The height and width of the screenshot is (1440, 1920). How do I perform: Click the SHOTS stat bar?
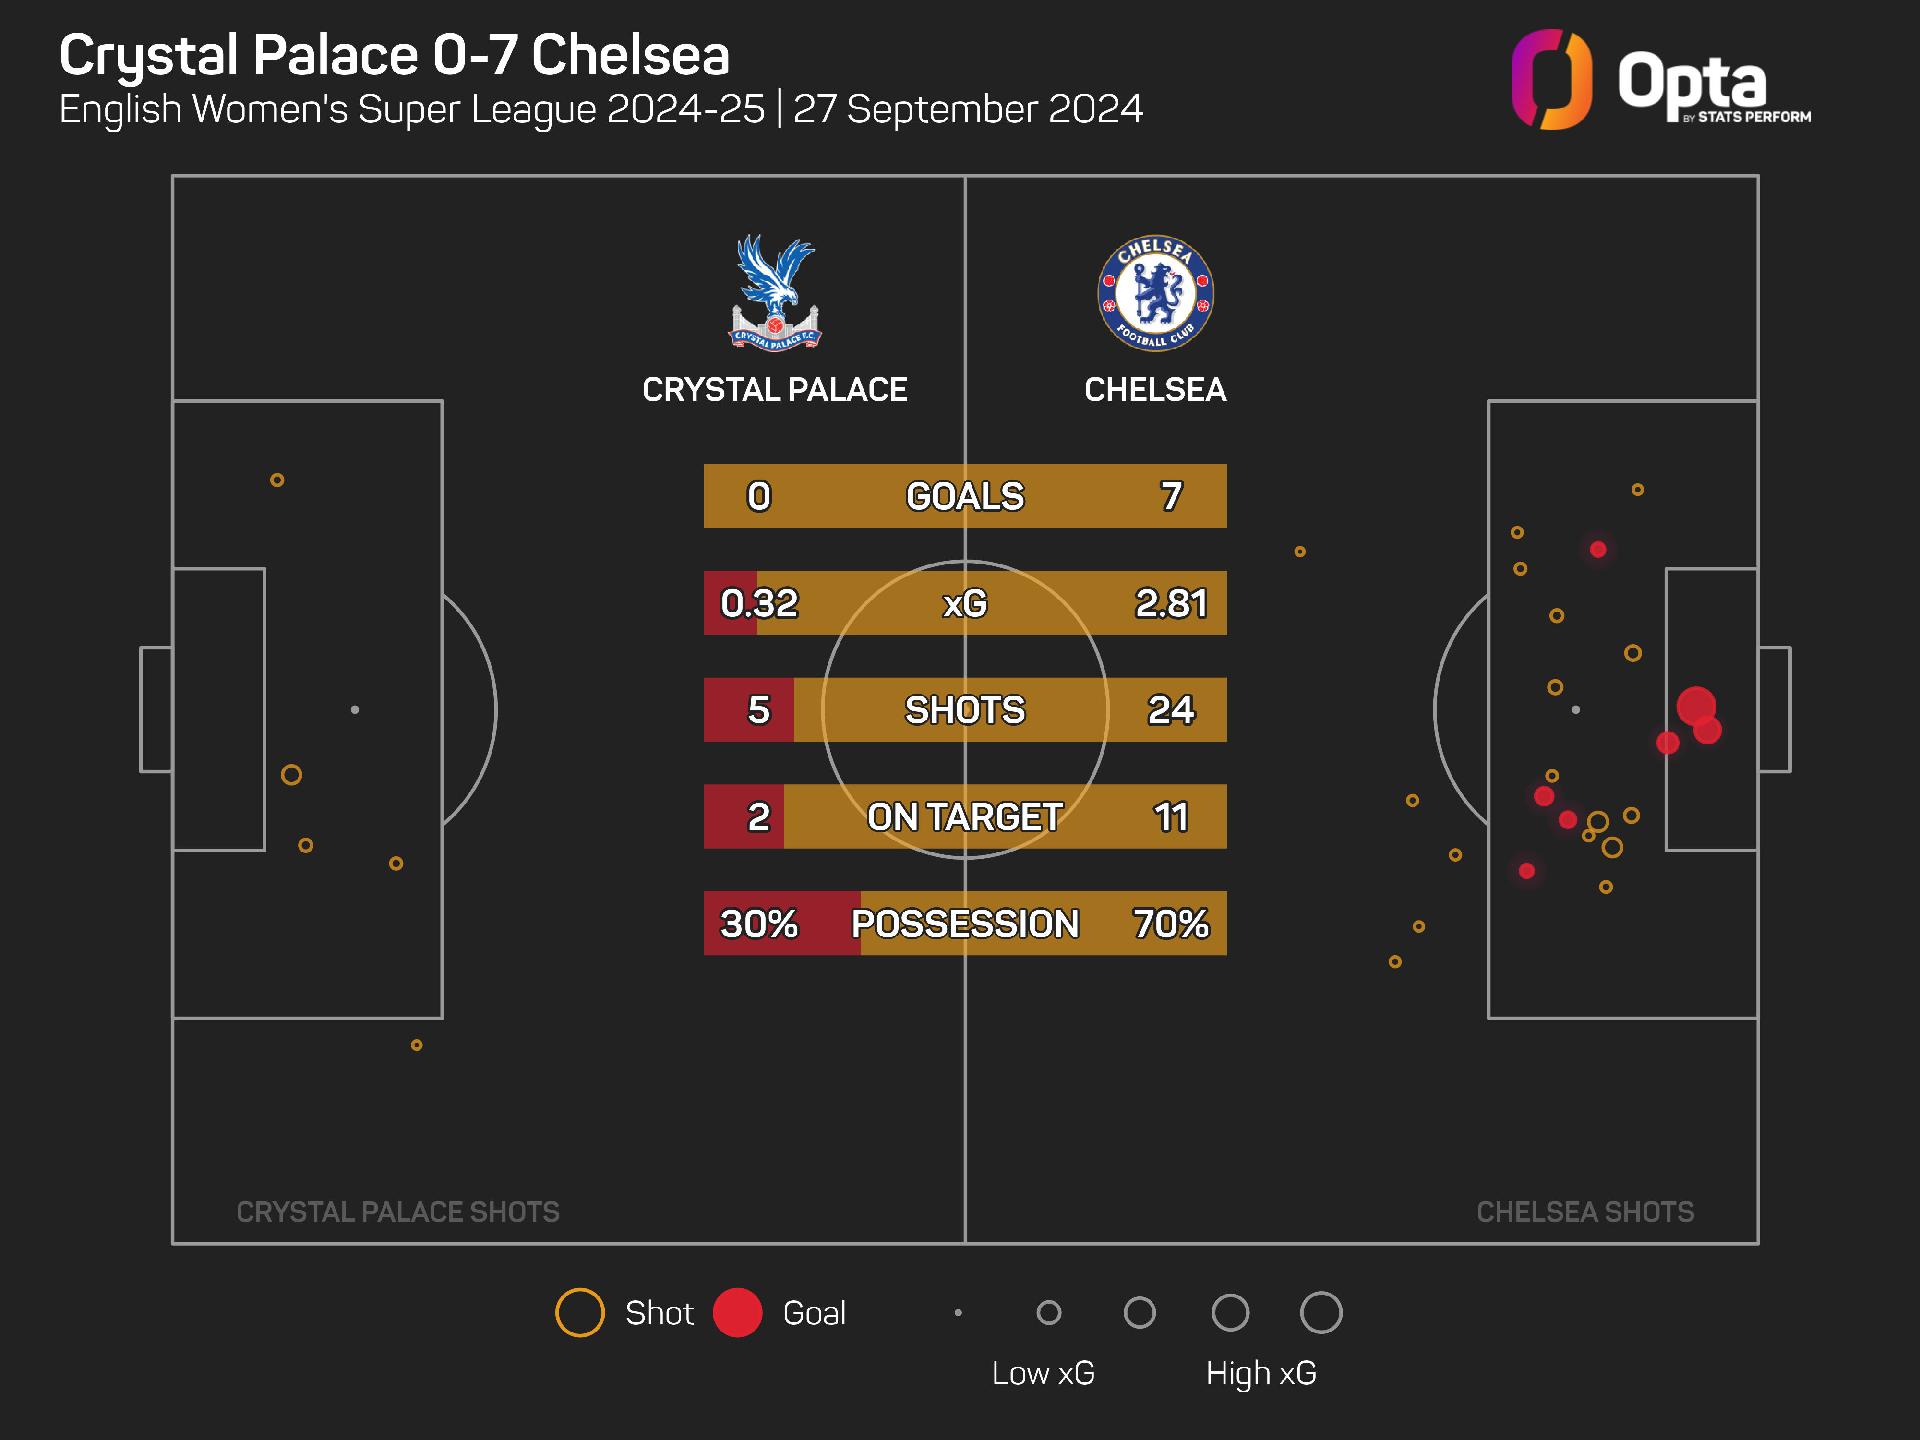965,710
